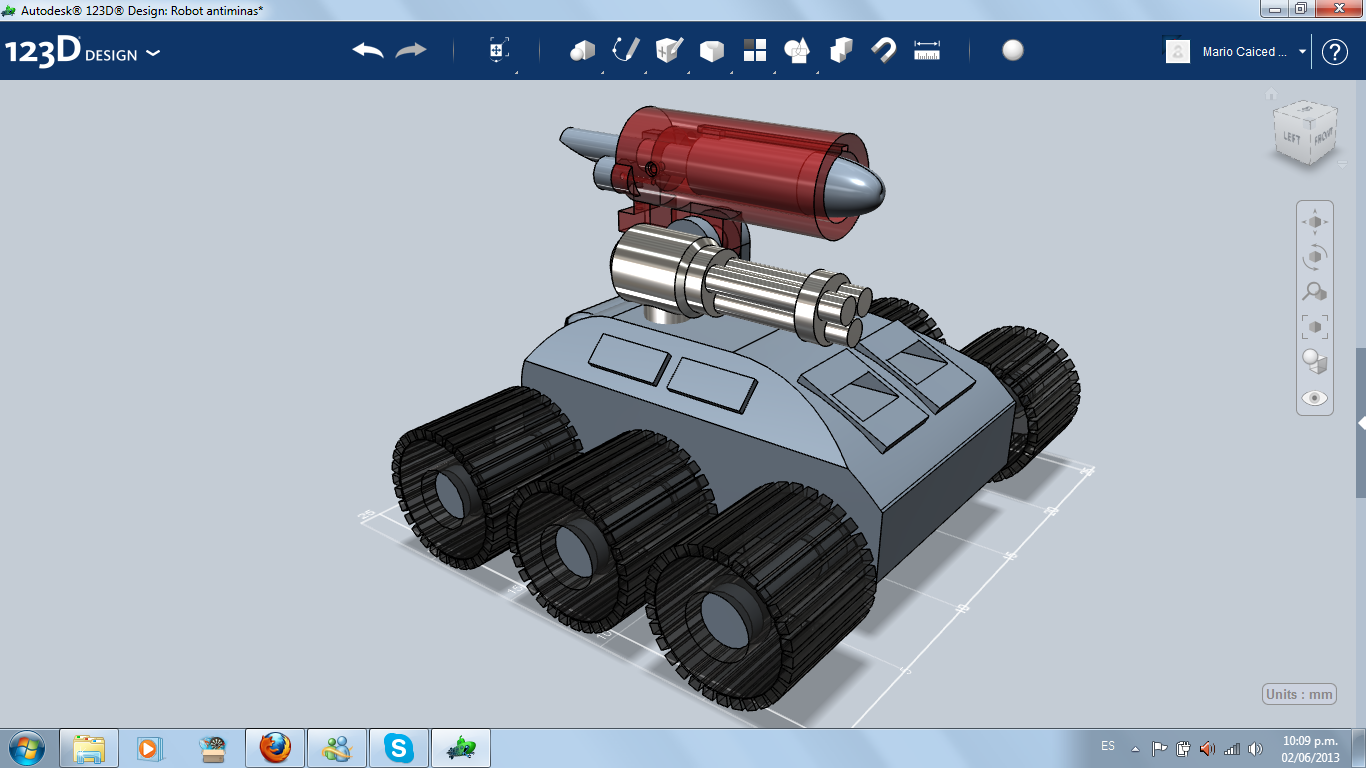Open Firefox from the taskbar

275,748
